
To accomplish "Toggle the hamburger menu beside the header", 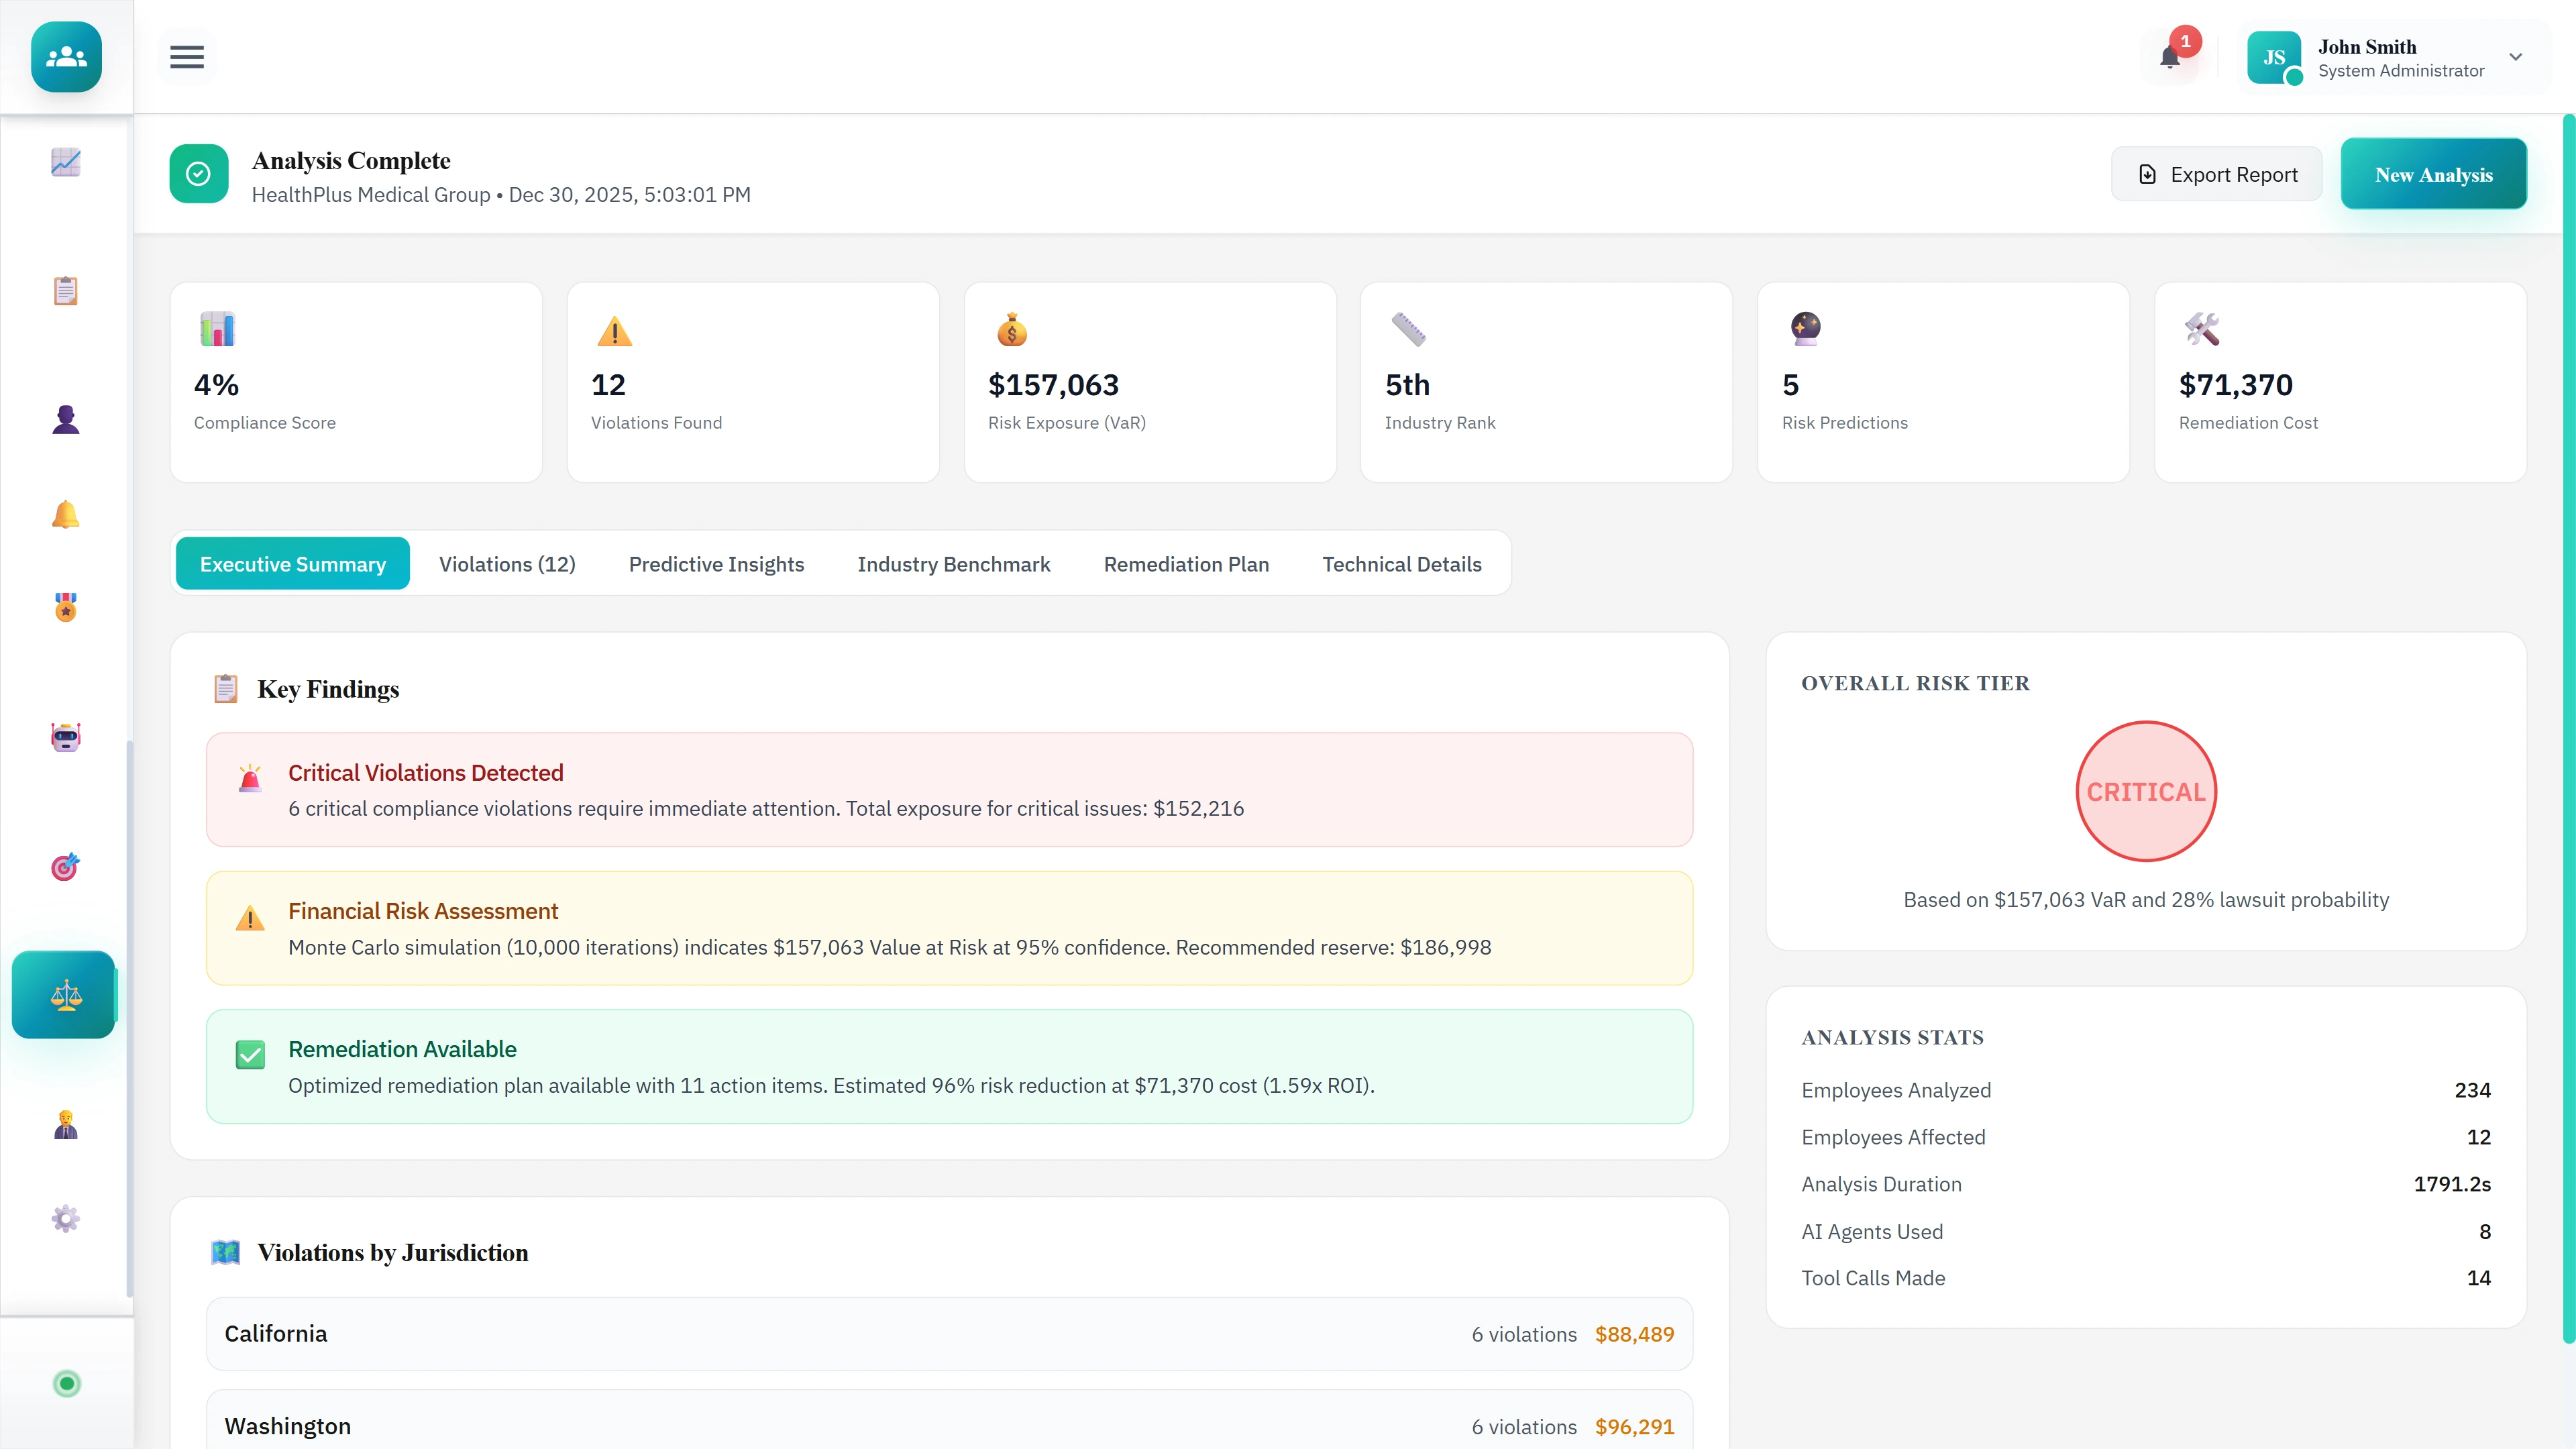I will (x=186, y=57).
